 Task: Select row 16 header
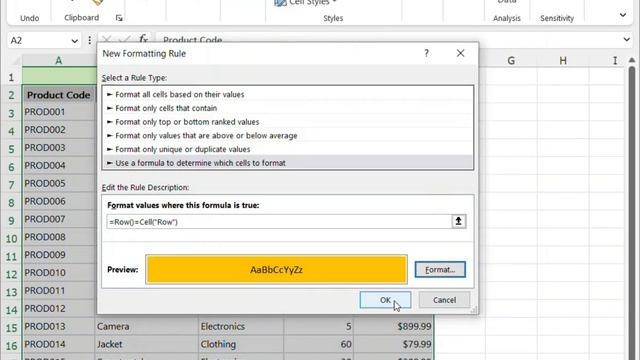(11, 345)
